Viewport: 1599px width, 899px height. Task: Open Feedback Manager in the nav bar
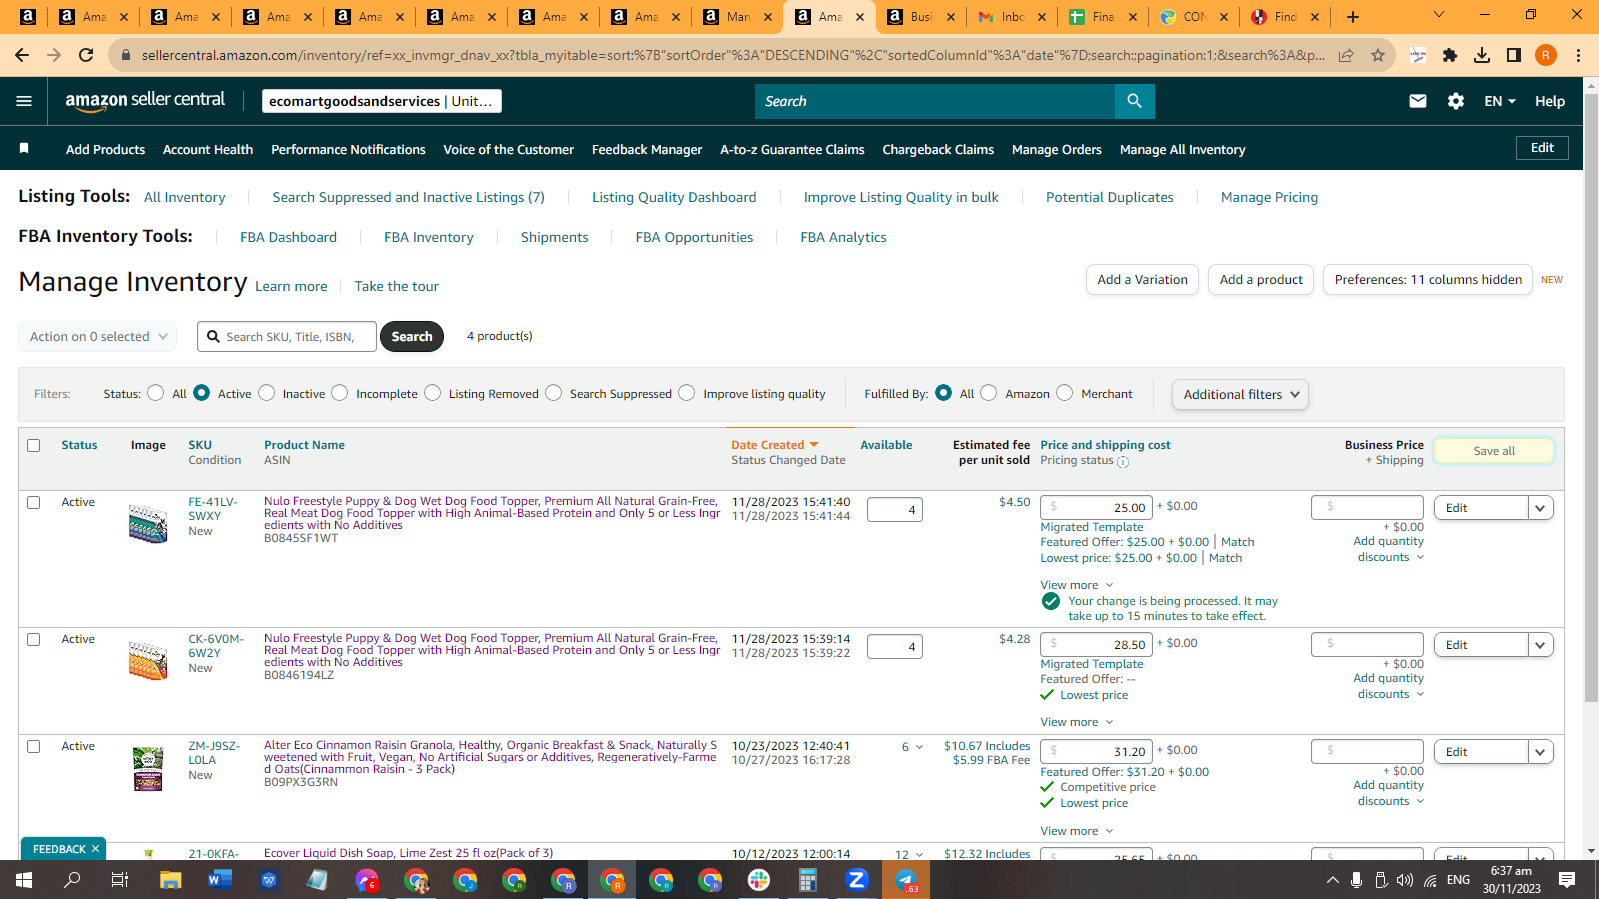tap(647, 149)
